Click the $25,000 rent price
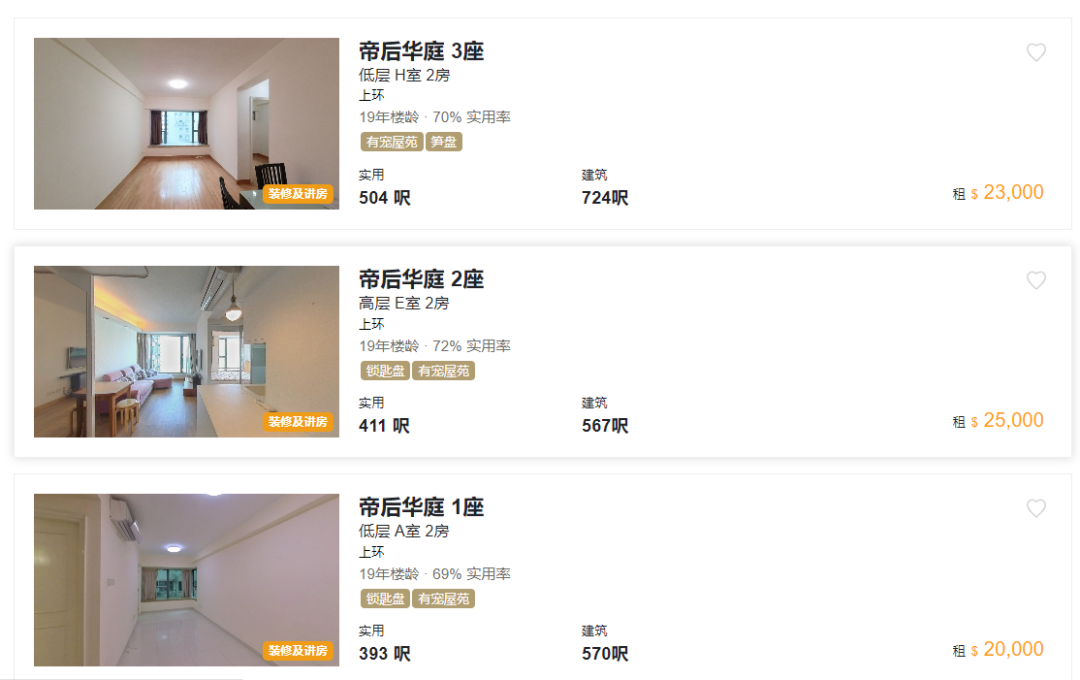1080x680 pixels. (x=1007, y=420)
